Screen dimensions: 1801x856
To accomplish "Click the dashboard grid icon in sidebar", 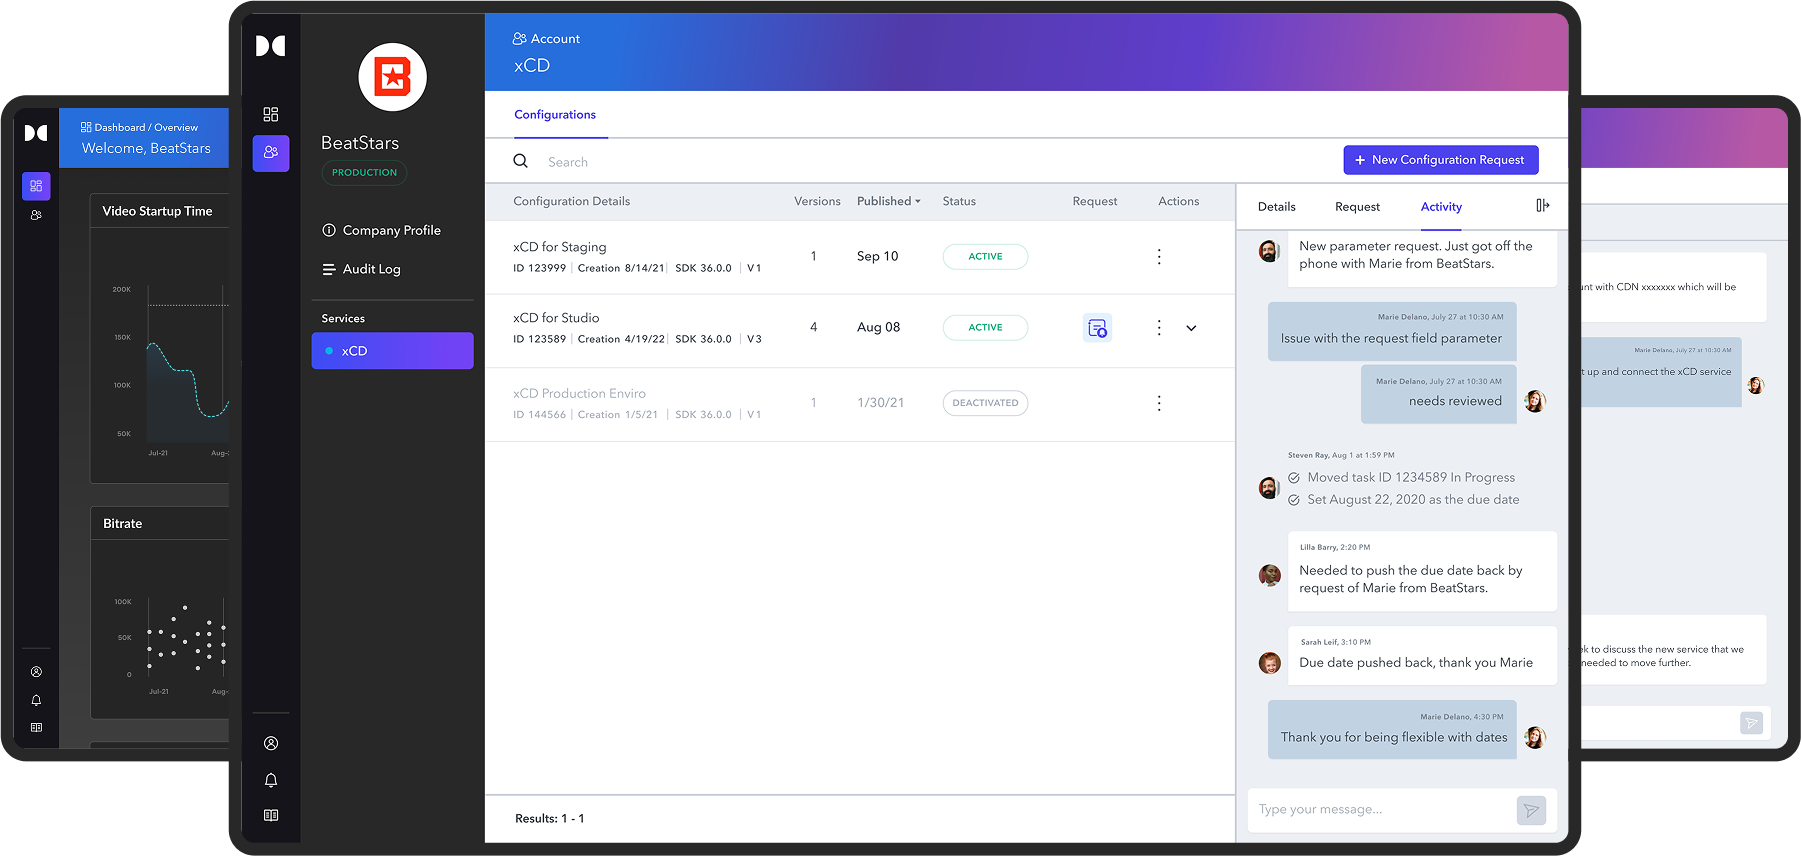I will (271, 115).
